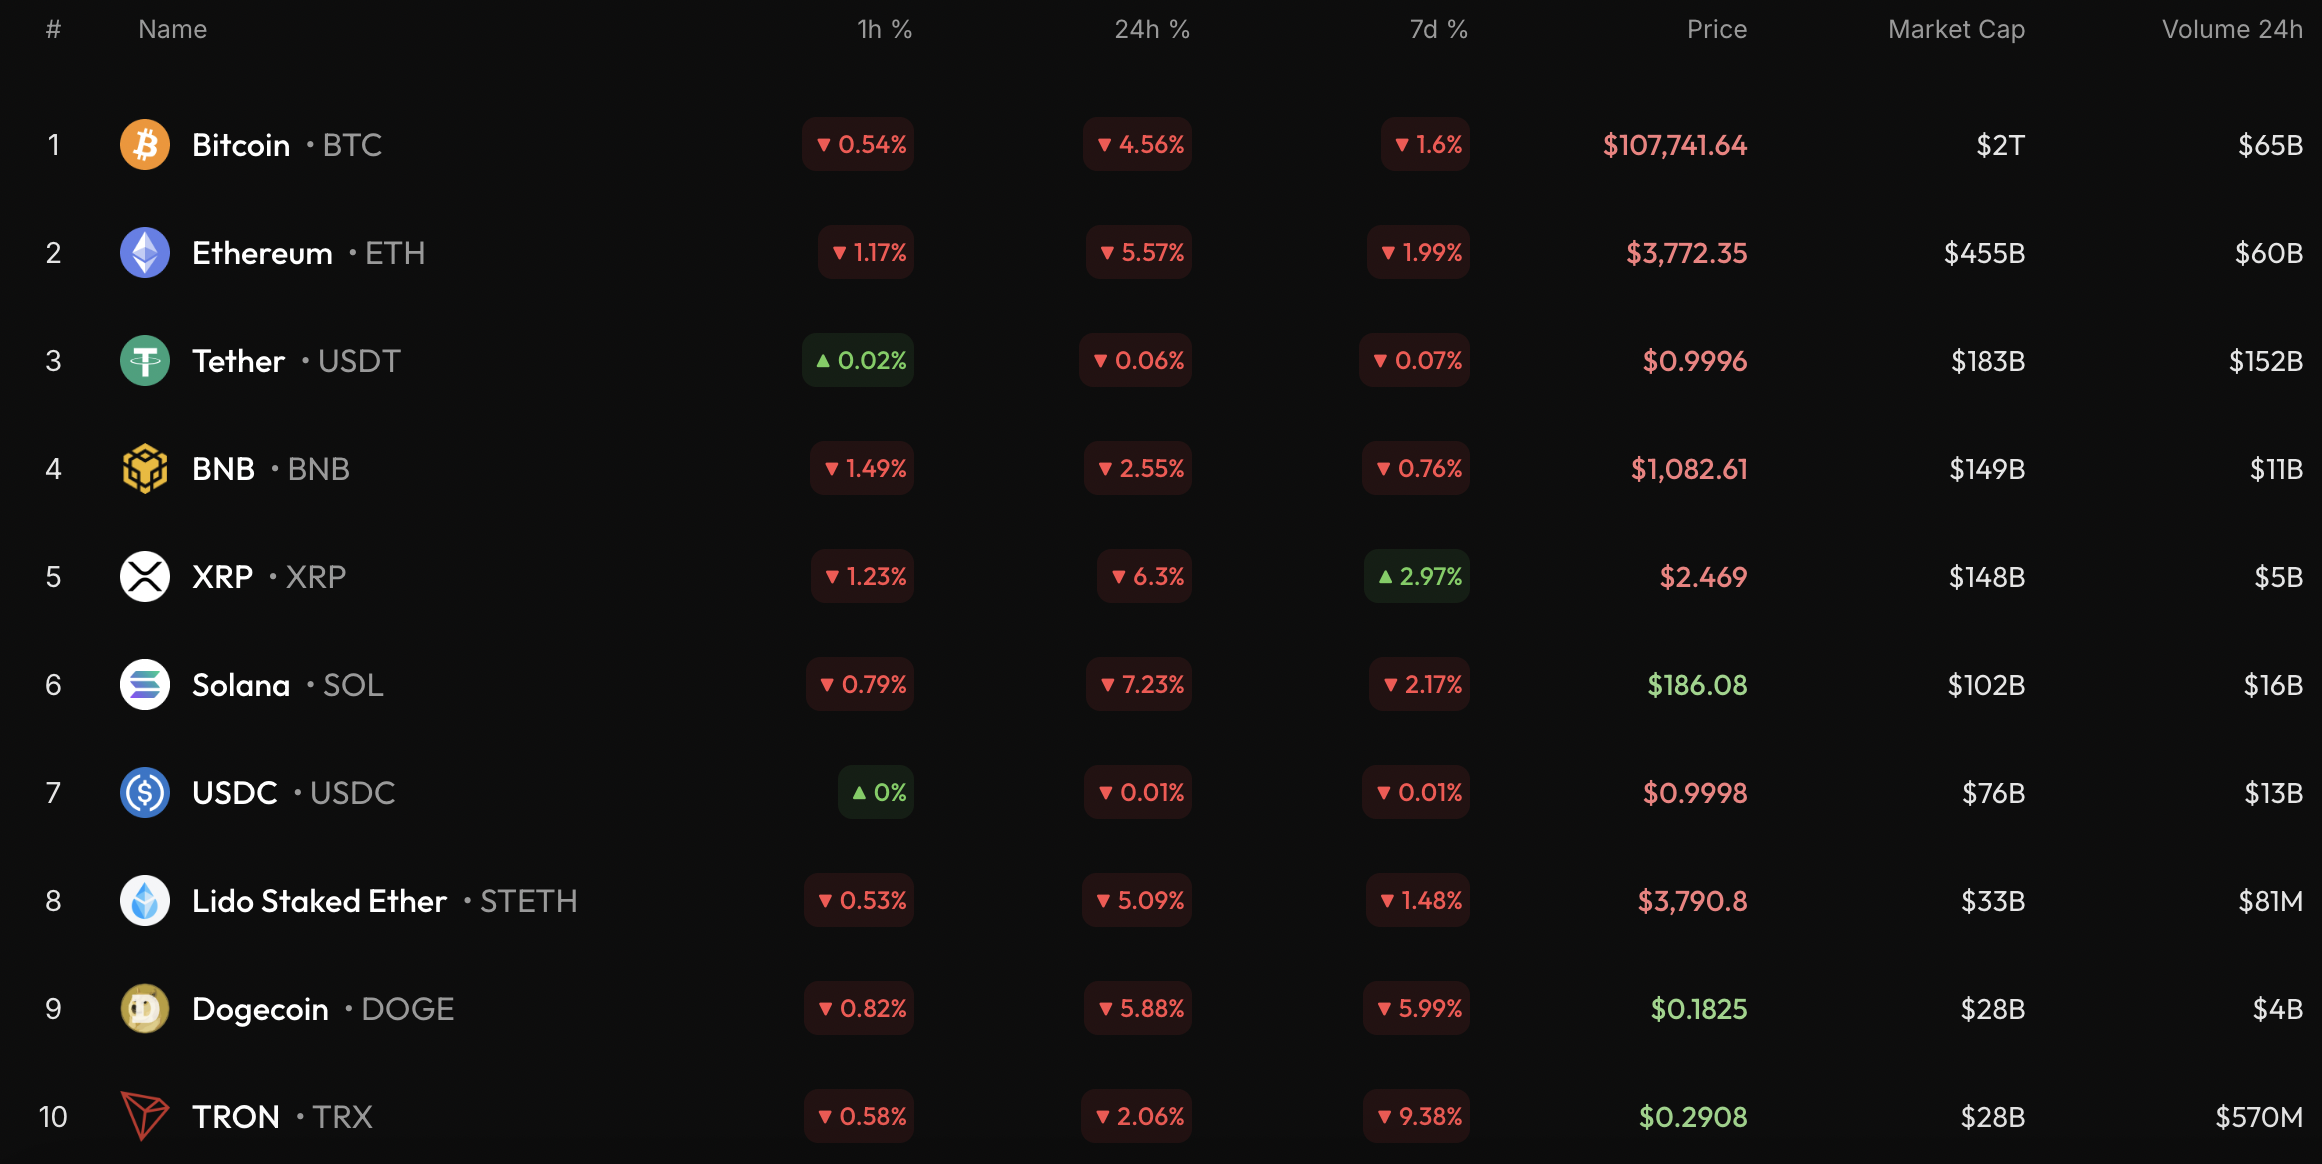Click the XRP logo icon
Screen dimensions: 2322x1164
tap(145, 576)
